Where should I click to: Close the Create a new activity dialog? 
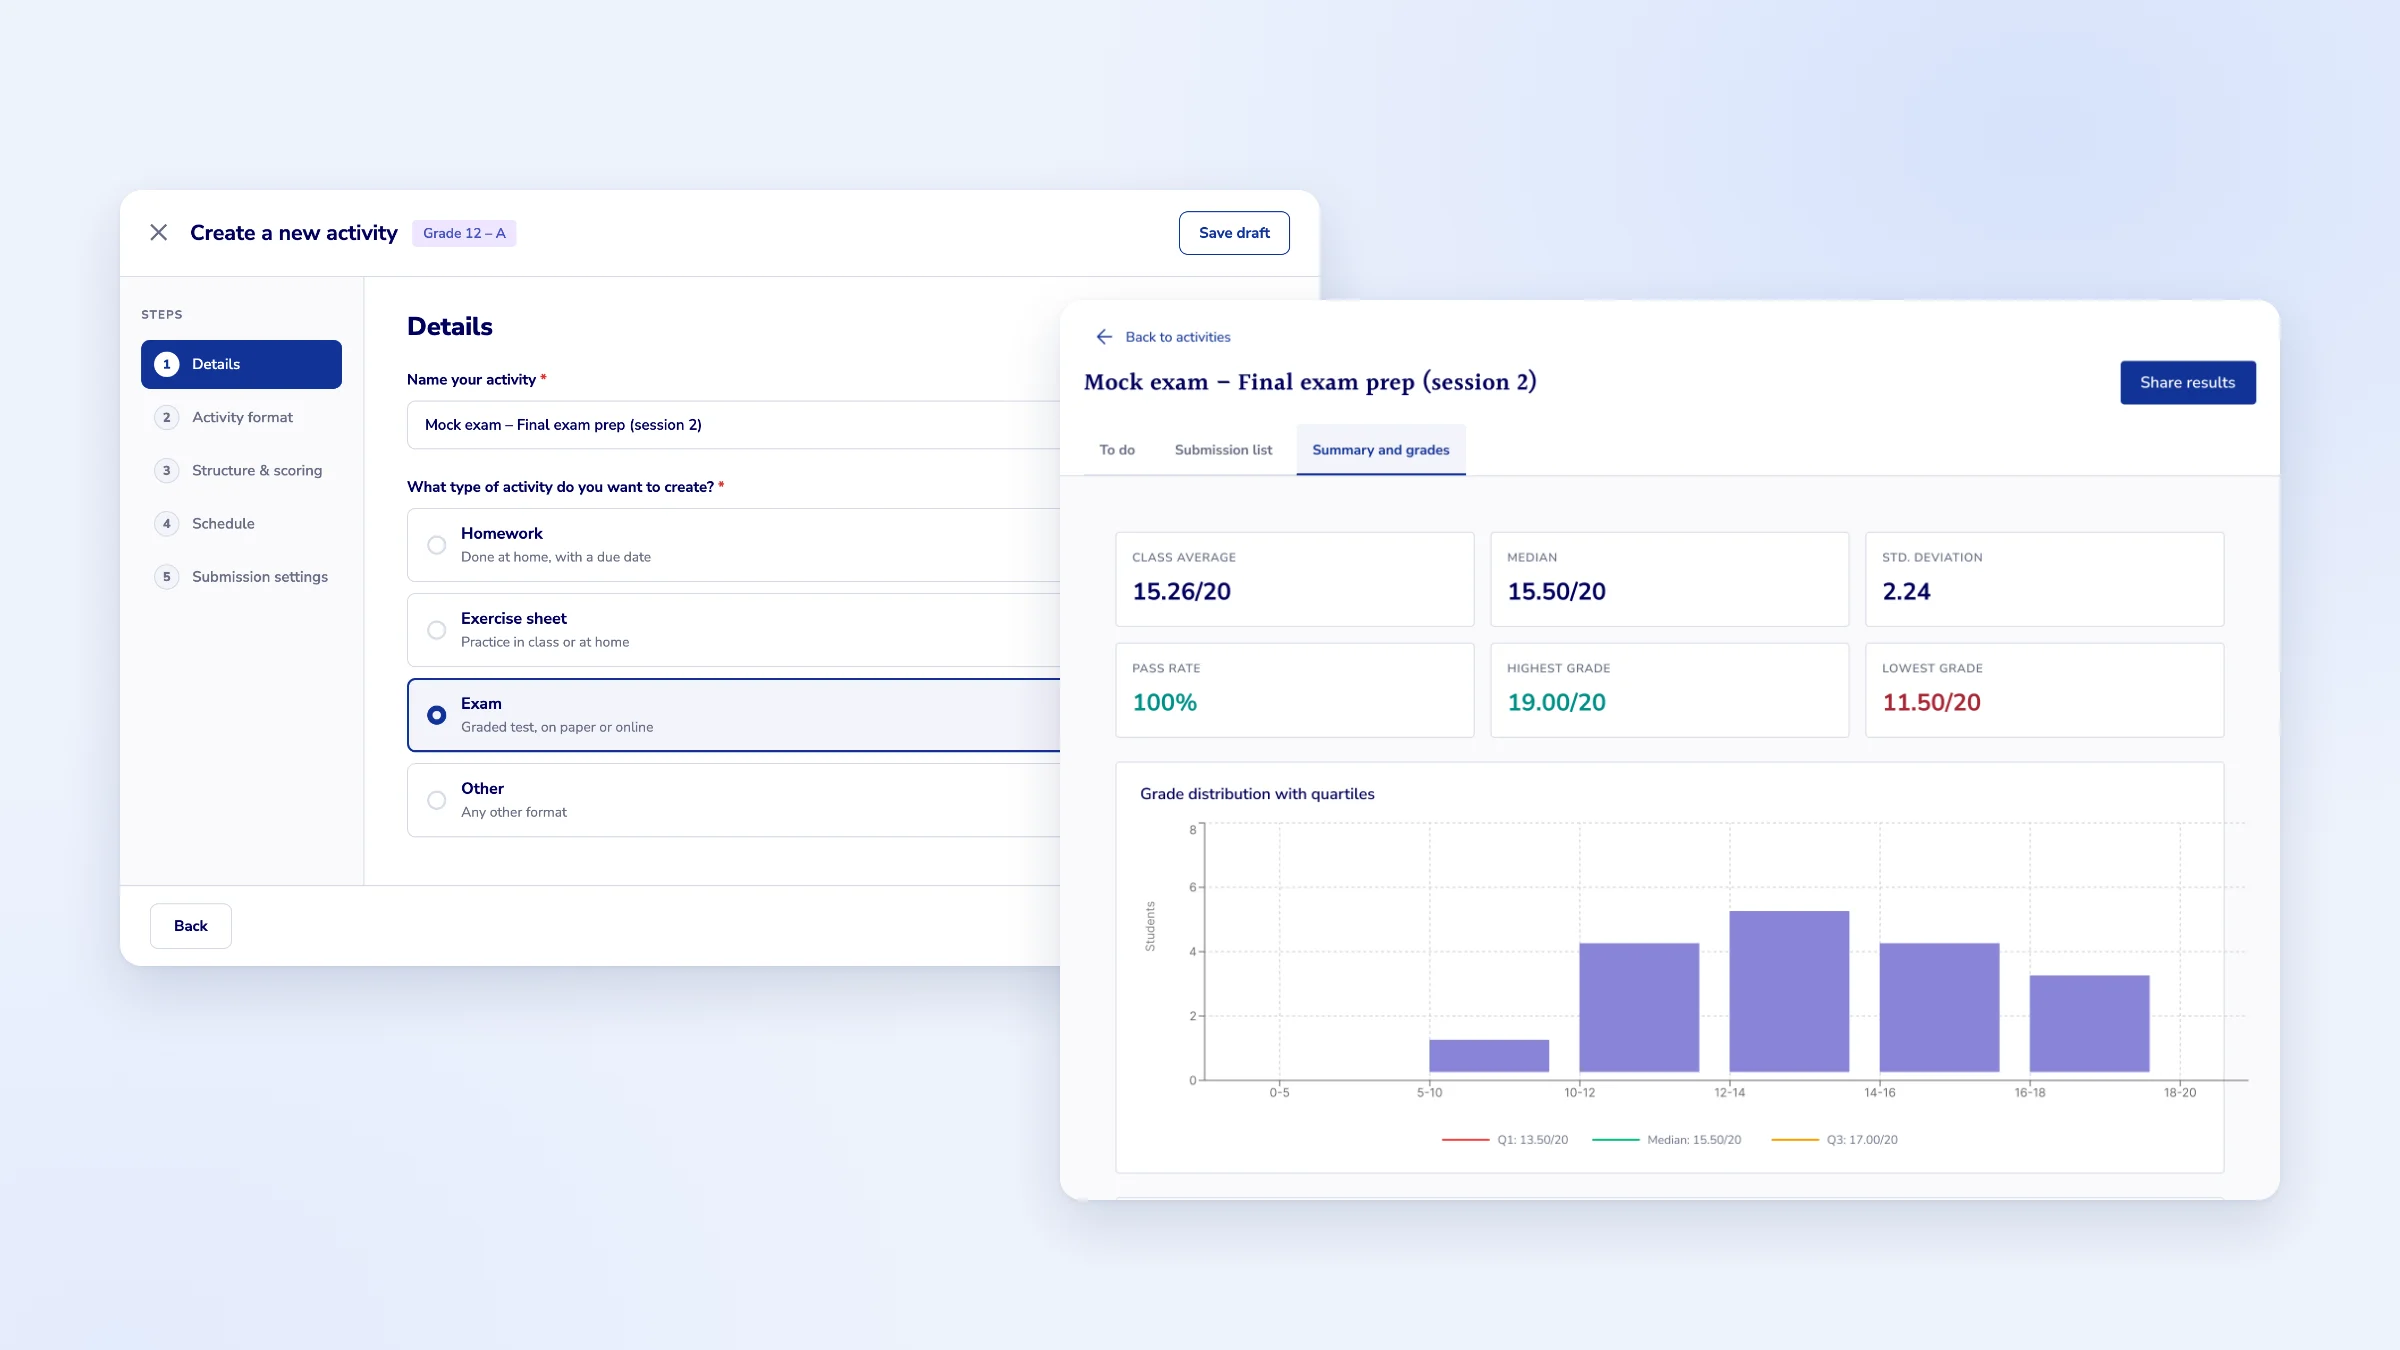tap(158, 233)
